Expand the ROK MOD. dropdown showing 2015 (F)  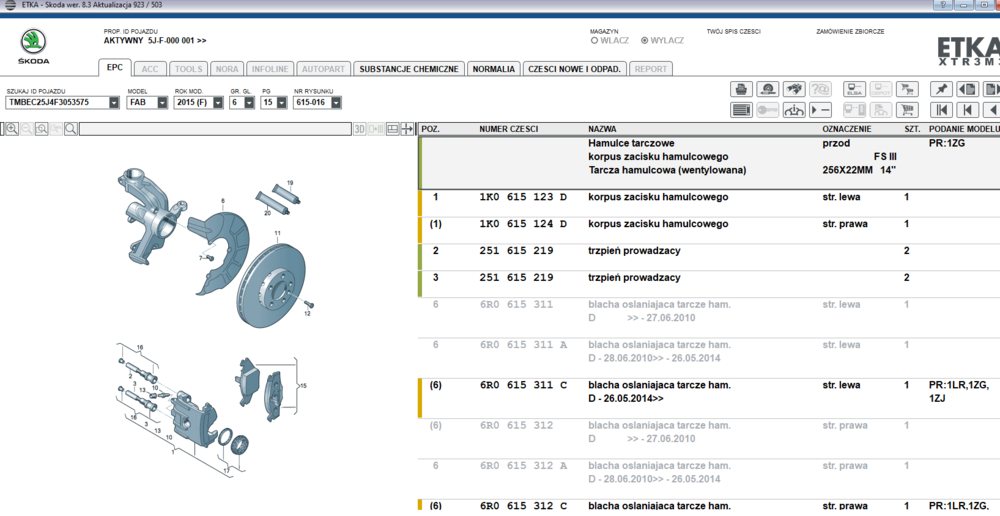pyautogui.click(x=218, y=102)
